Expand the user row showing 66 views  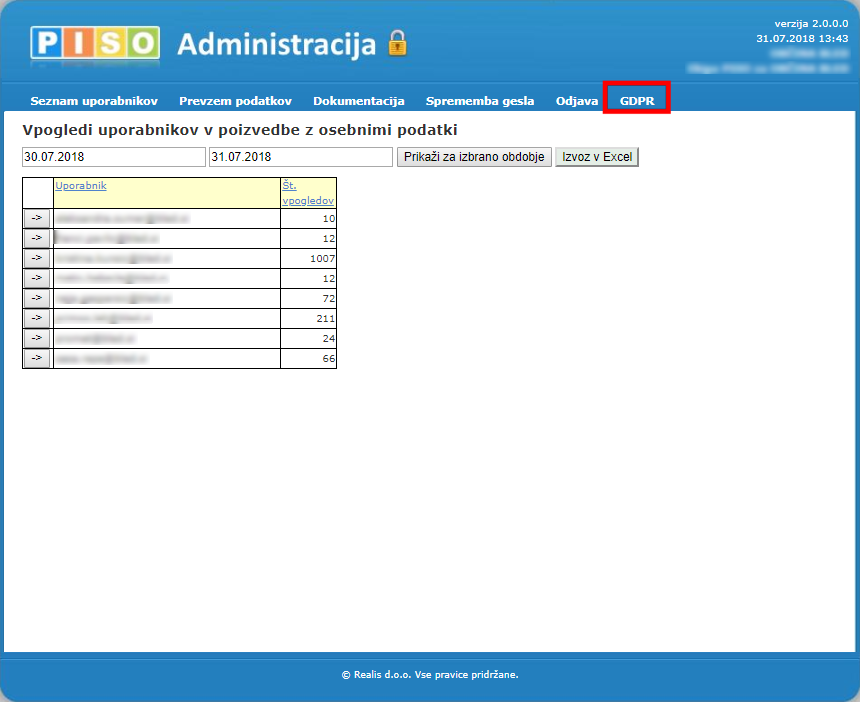tap(37, 358)
